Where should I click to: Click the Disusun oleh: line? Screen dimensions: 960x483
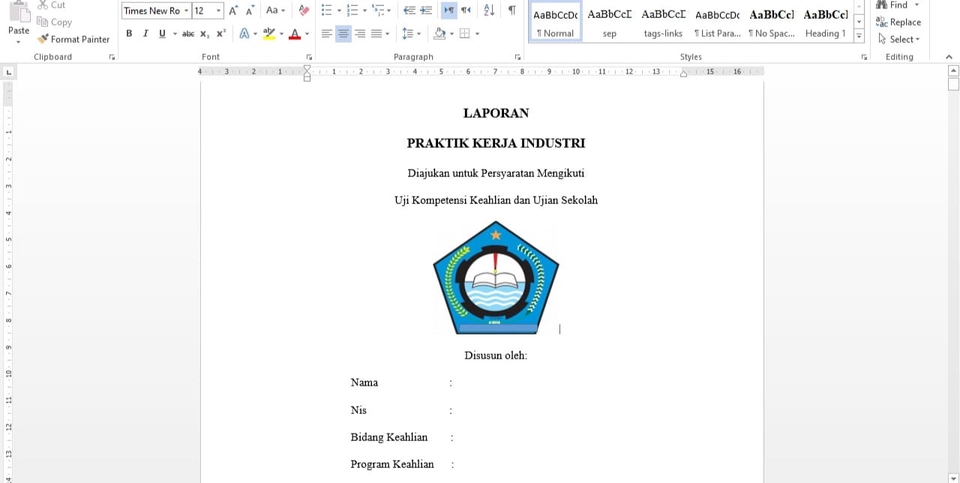pos(496,356)
